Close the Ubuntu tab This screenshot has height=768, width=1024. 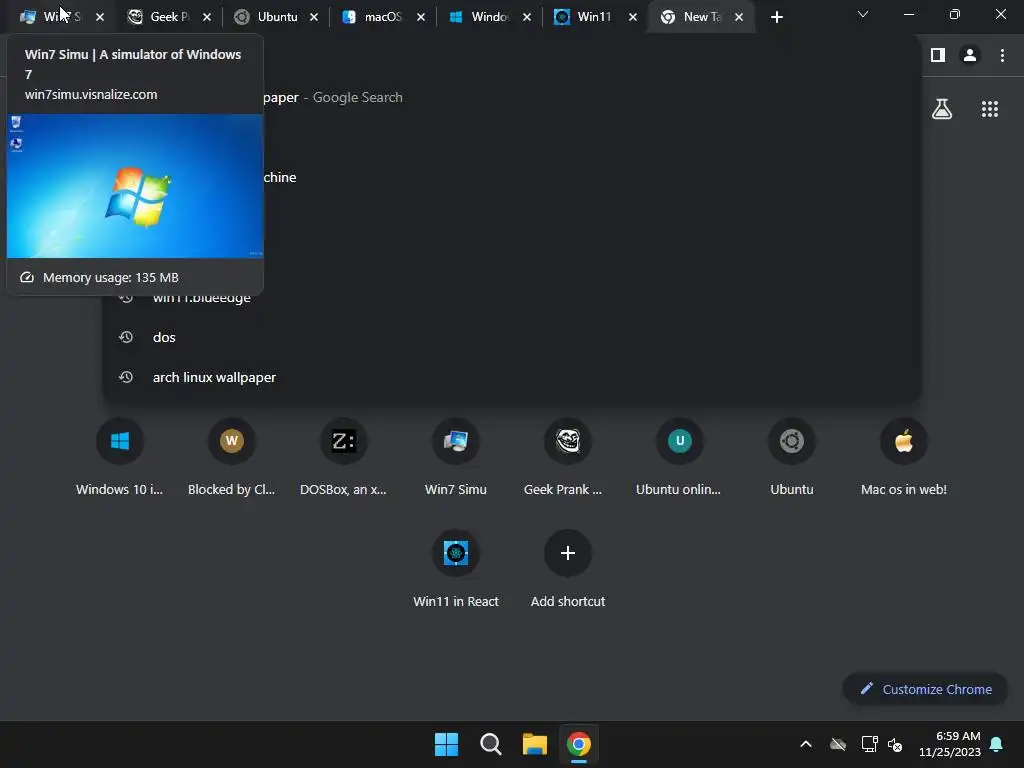[314, 18]
